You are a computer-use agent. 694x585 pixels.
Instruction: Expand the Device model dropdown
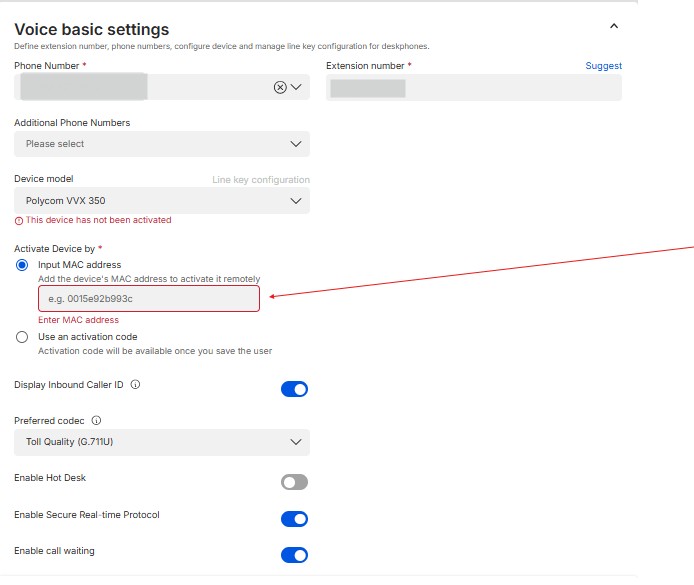point(162,201)
